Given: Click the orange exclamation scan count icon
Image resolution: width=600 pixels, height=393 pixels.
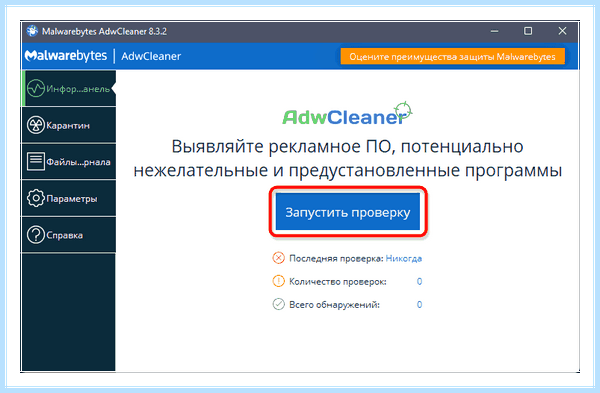Looking at the screenshot, I should (x=279, y=281).
